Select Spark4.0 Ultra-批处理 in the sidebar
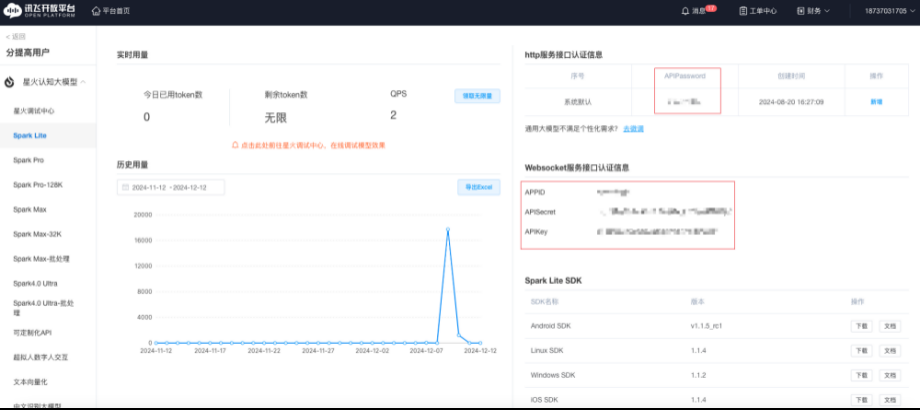 44,308
